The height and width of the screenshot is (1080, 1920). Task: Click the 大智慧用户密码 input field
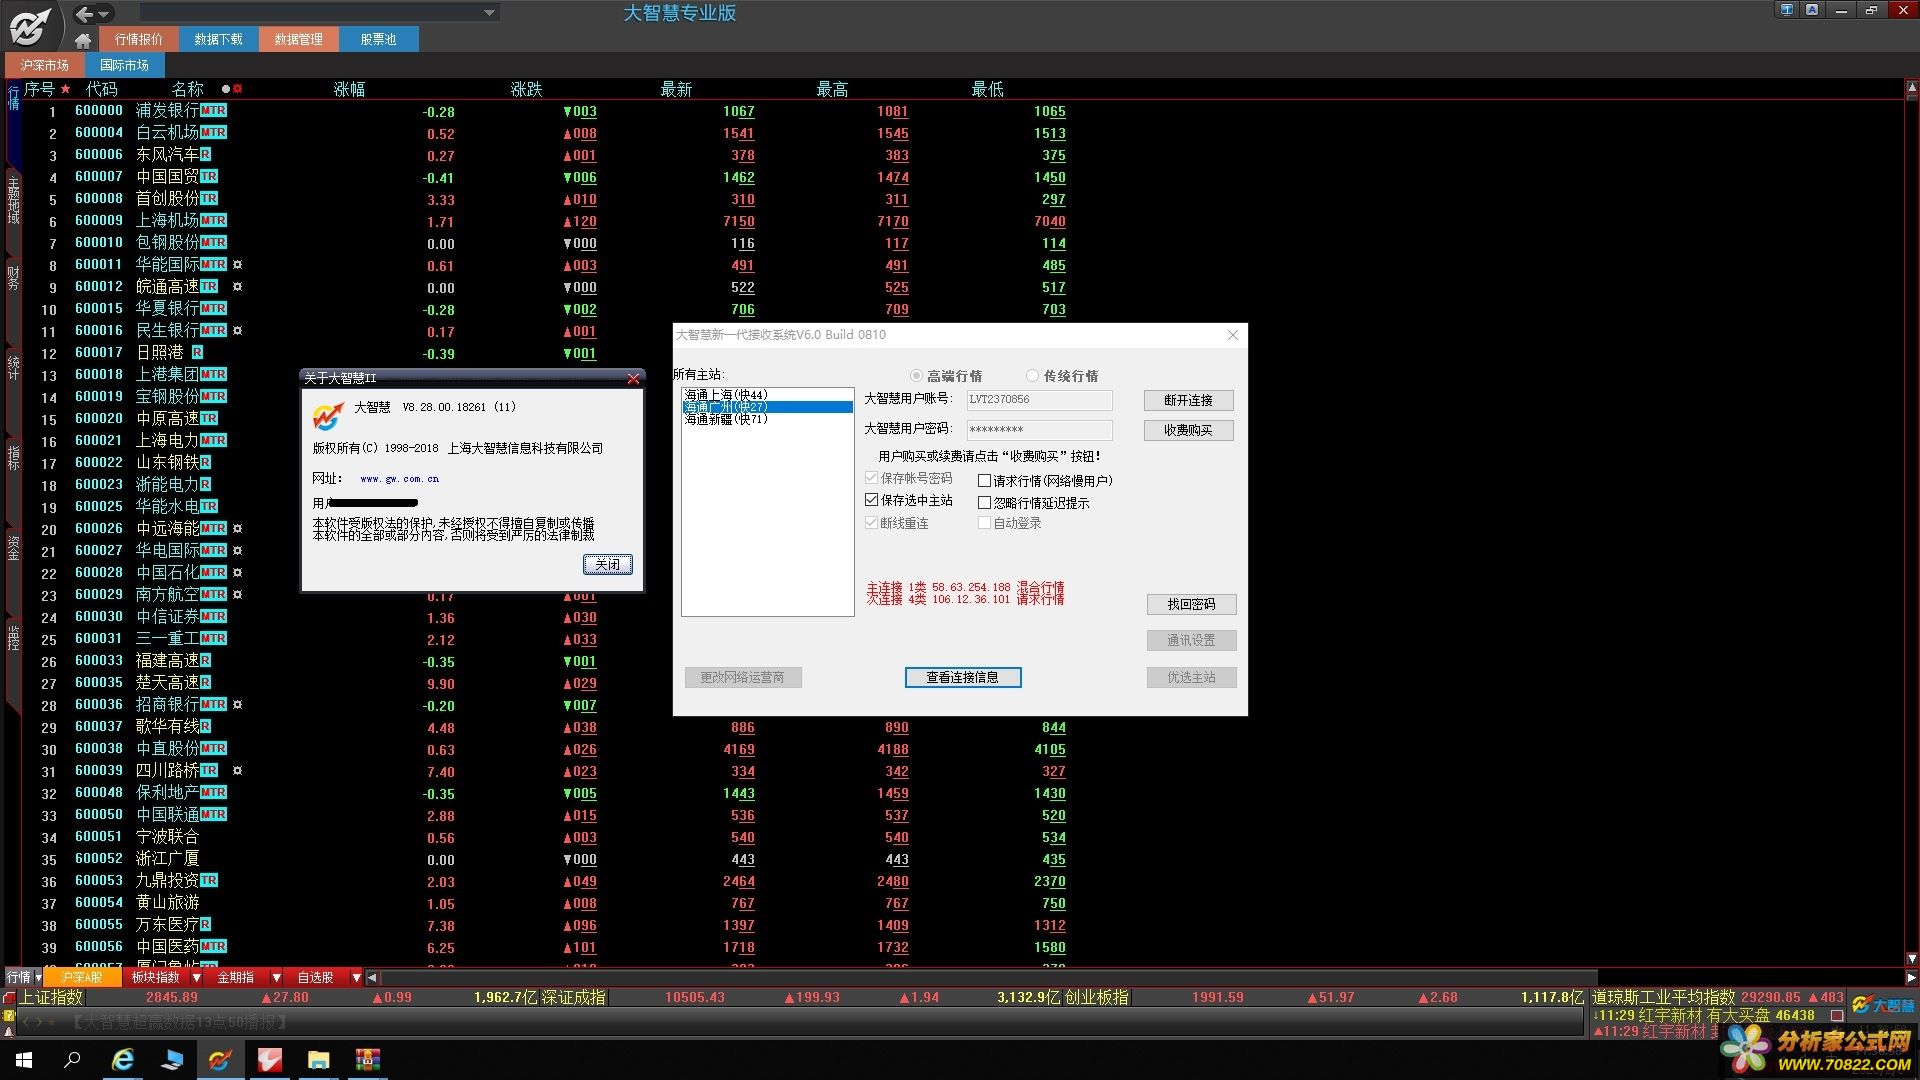1039,429
